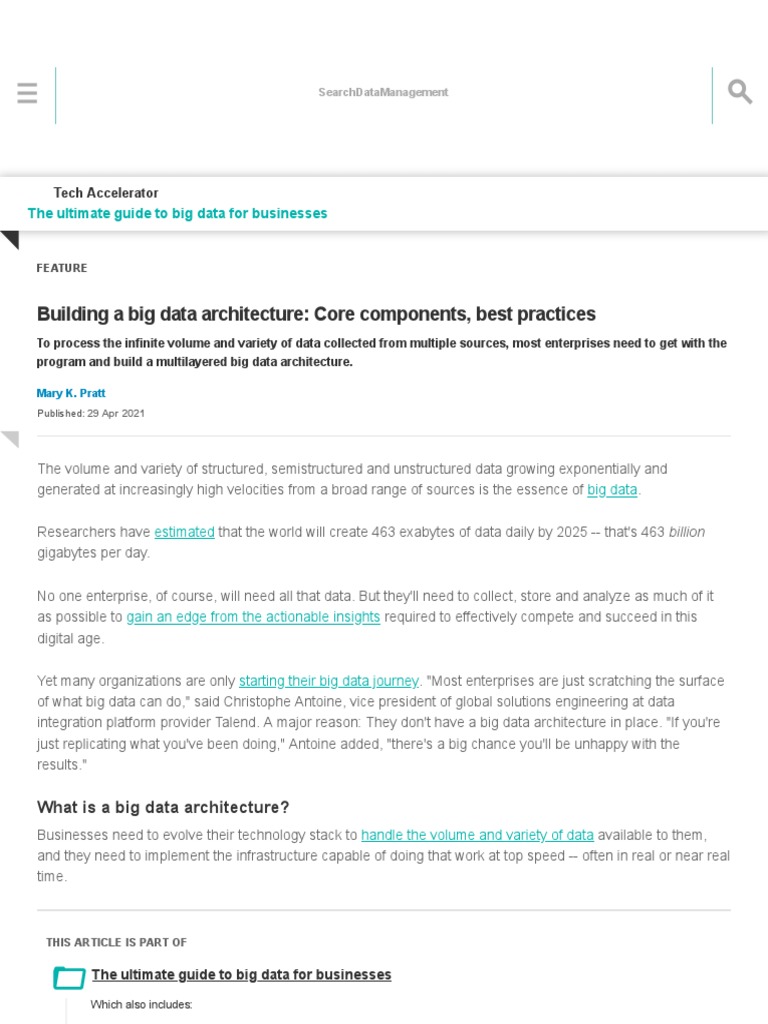Click the Tech Accelerator label

click(106, 193)
